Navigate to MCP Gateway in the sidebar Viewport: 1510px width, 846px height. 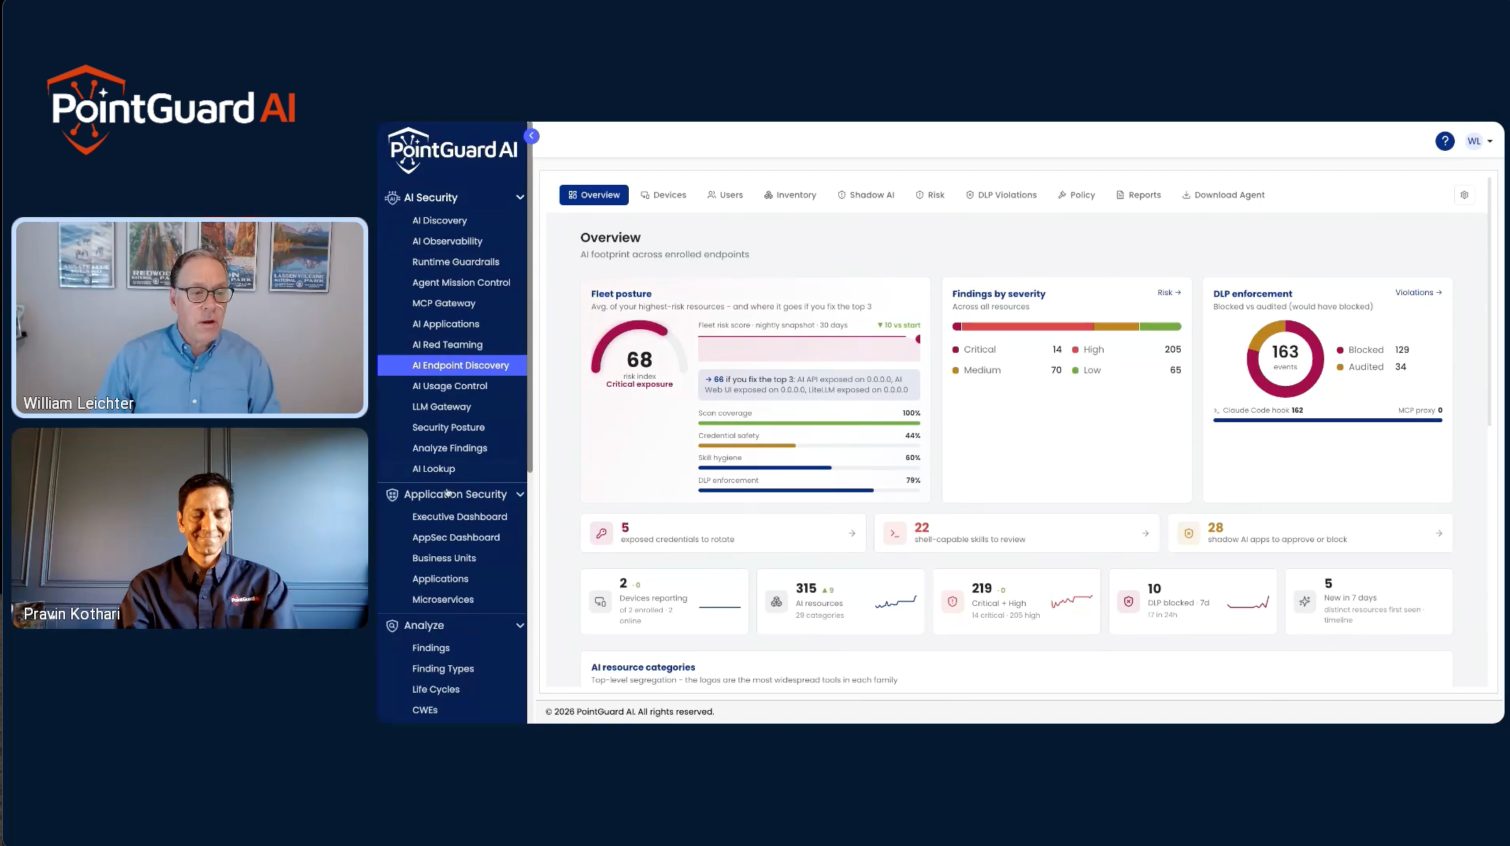tap(444, 303)
